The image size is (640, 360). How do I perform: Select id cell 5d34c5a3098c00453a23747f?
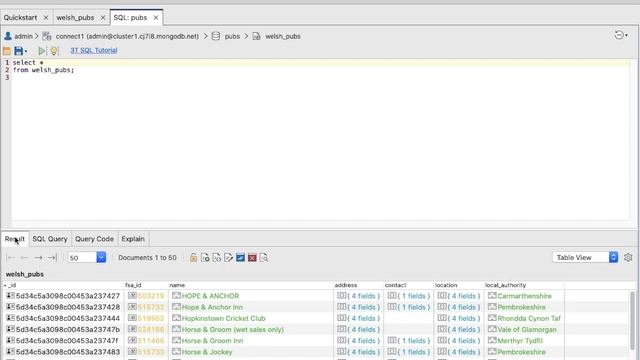(63, 340)
